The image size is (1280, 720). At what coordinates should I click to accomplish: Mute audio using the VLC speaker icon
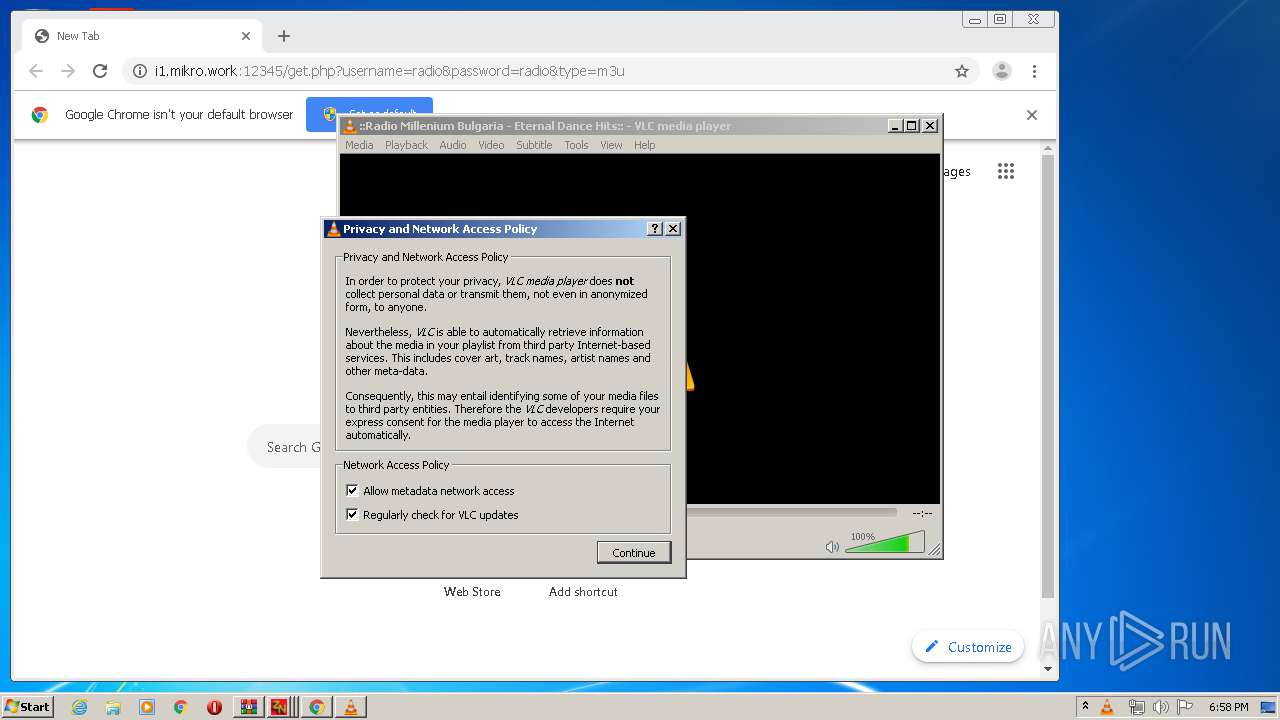pos(832,546)
